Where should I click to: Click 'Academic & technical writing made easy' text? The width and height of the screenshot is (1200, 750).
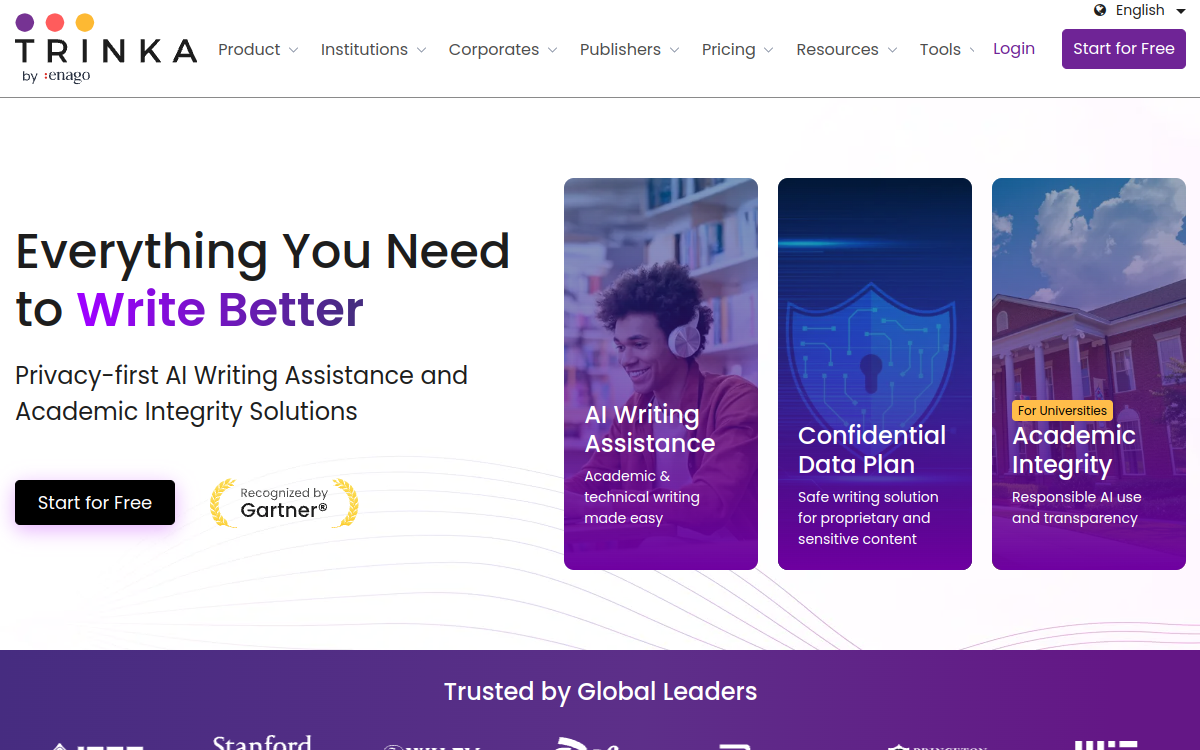pyautogui.click(x=642, y=497)
